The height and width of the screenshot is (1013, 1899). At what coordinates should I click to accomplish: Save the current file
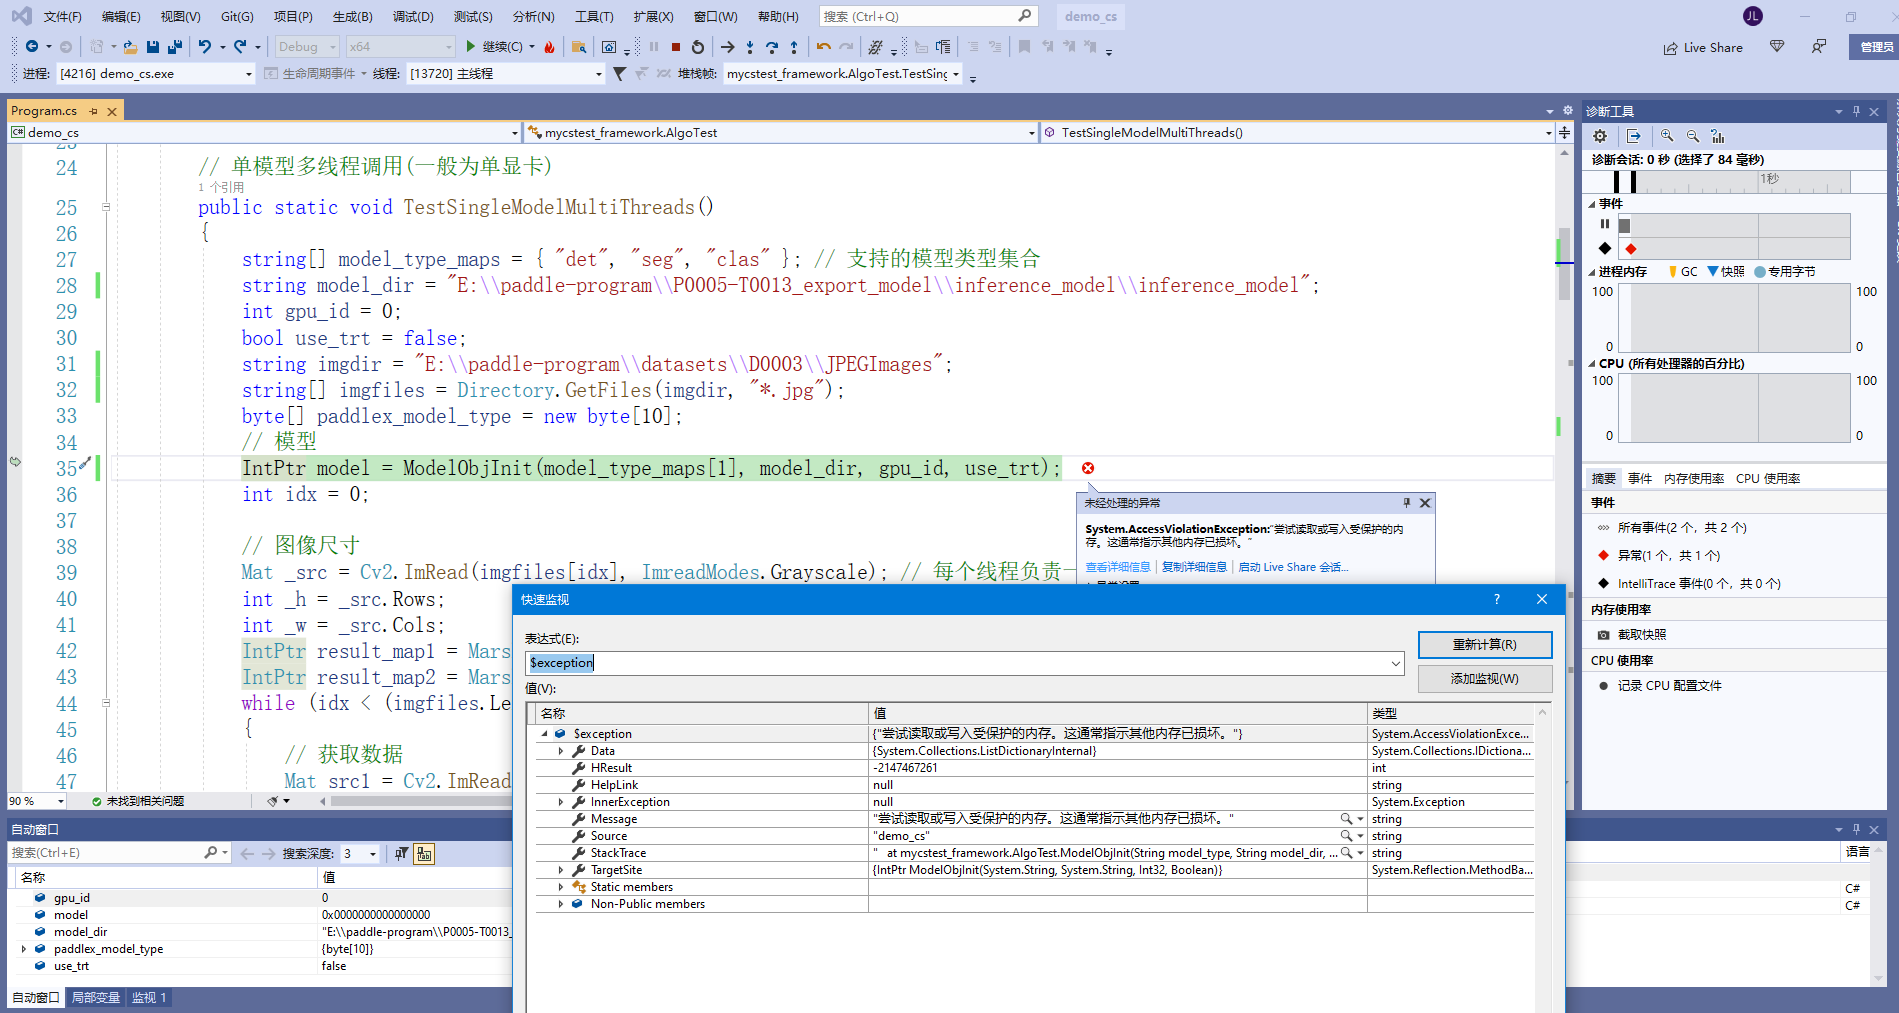(x=153, y=46)
